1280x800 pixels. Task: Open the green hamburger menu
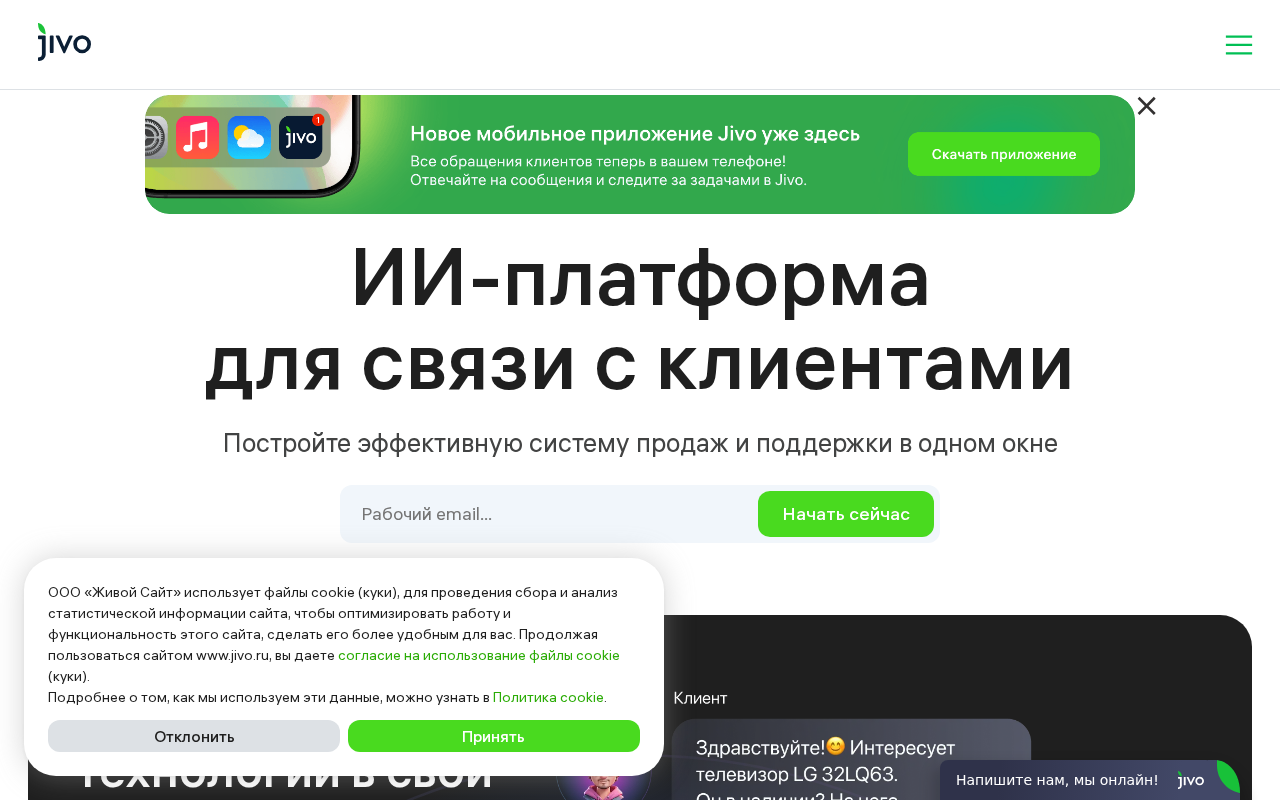(x=1239, y=45)
